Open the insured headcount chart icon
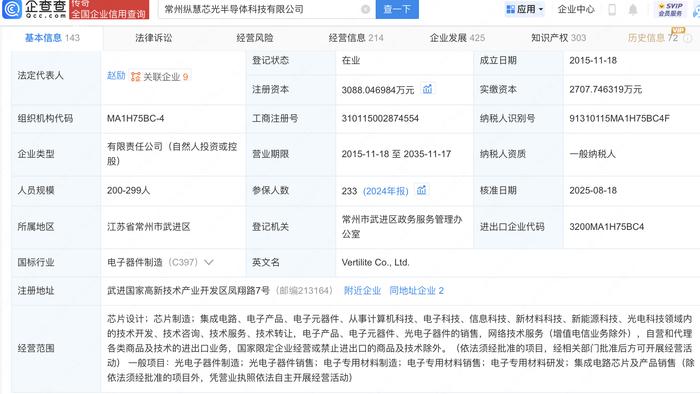 point(421,190)
